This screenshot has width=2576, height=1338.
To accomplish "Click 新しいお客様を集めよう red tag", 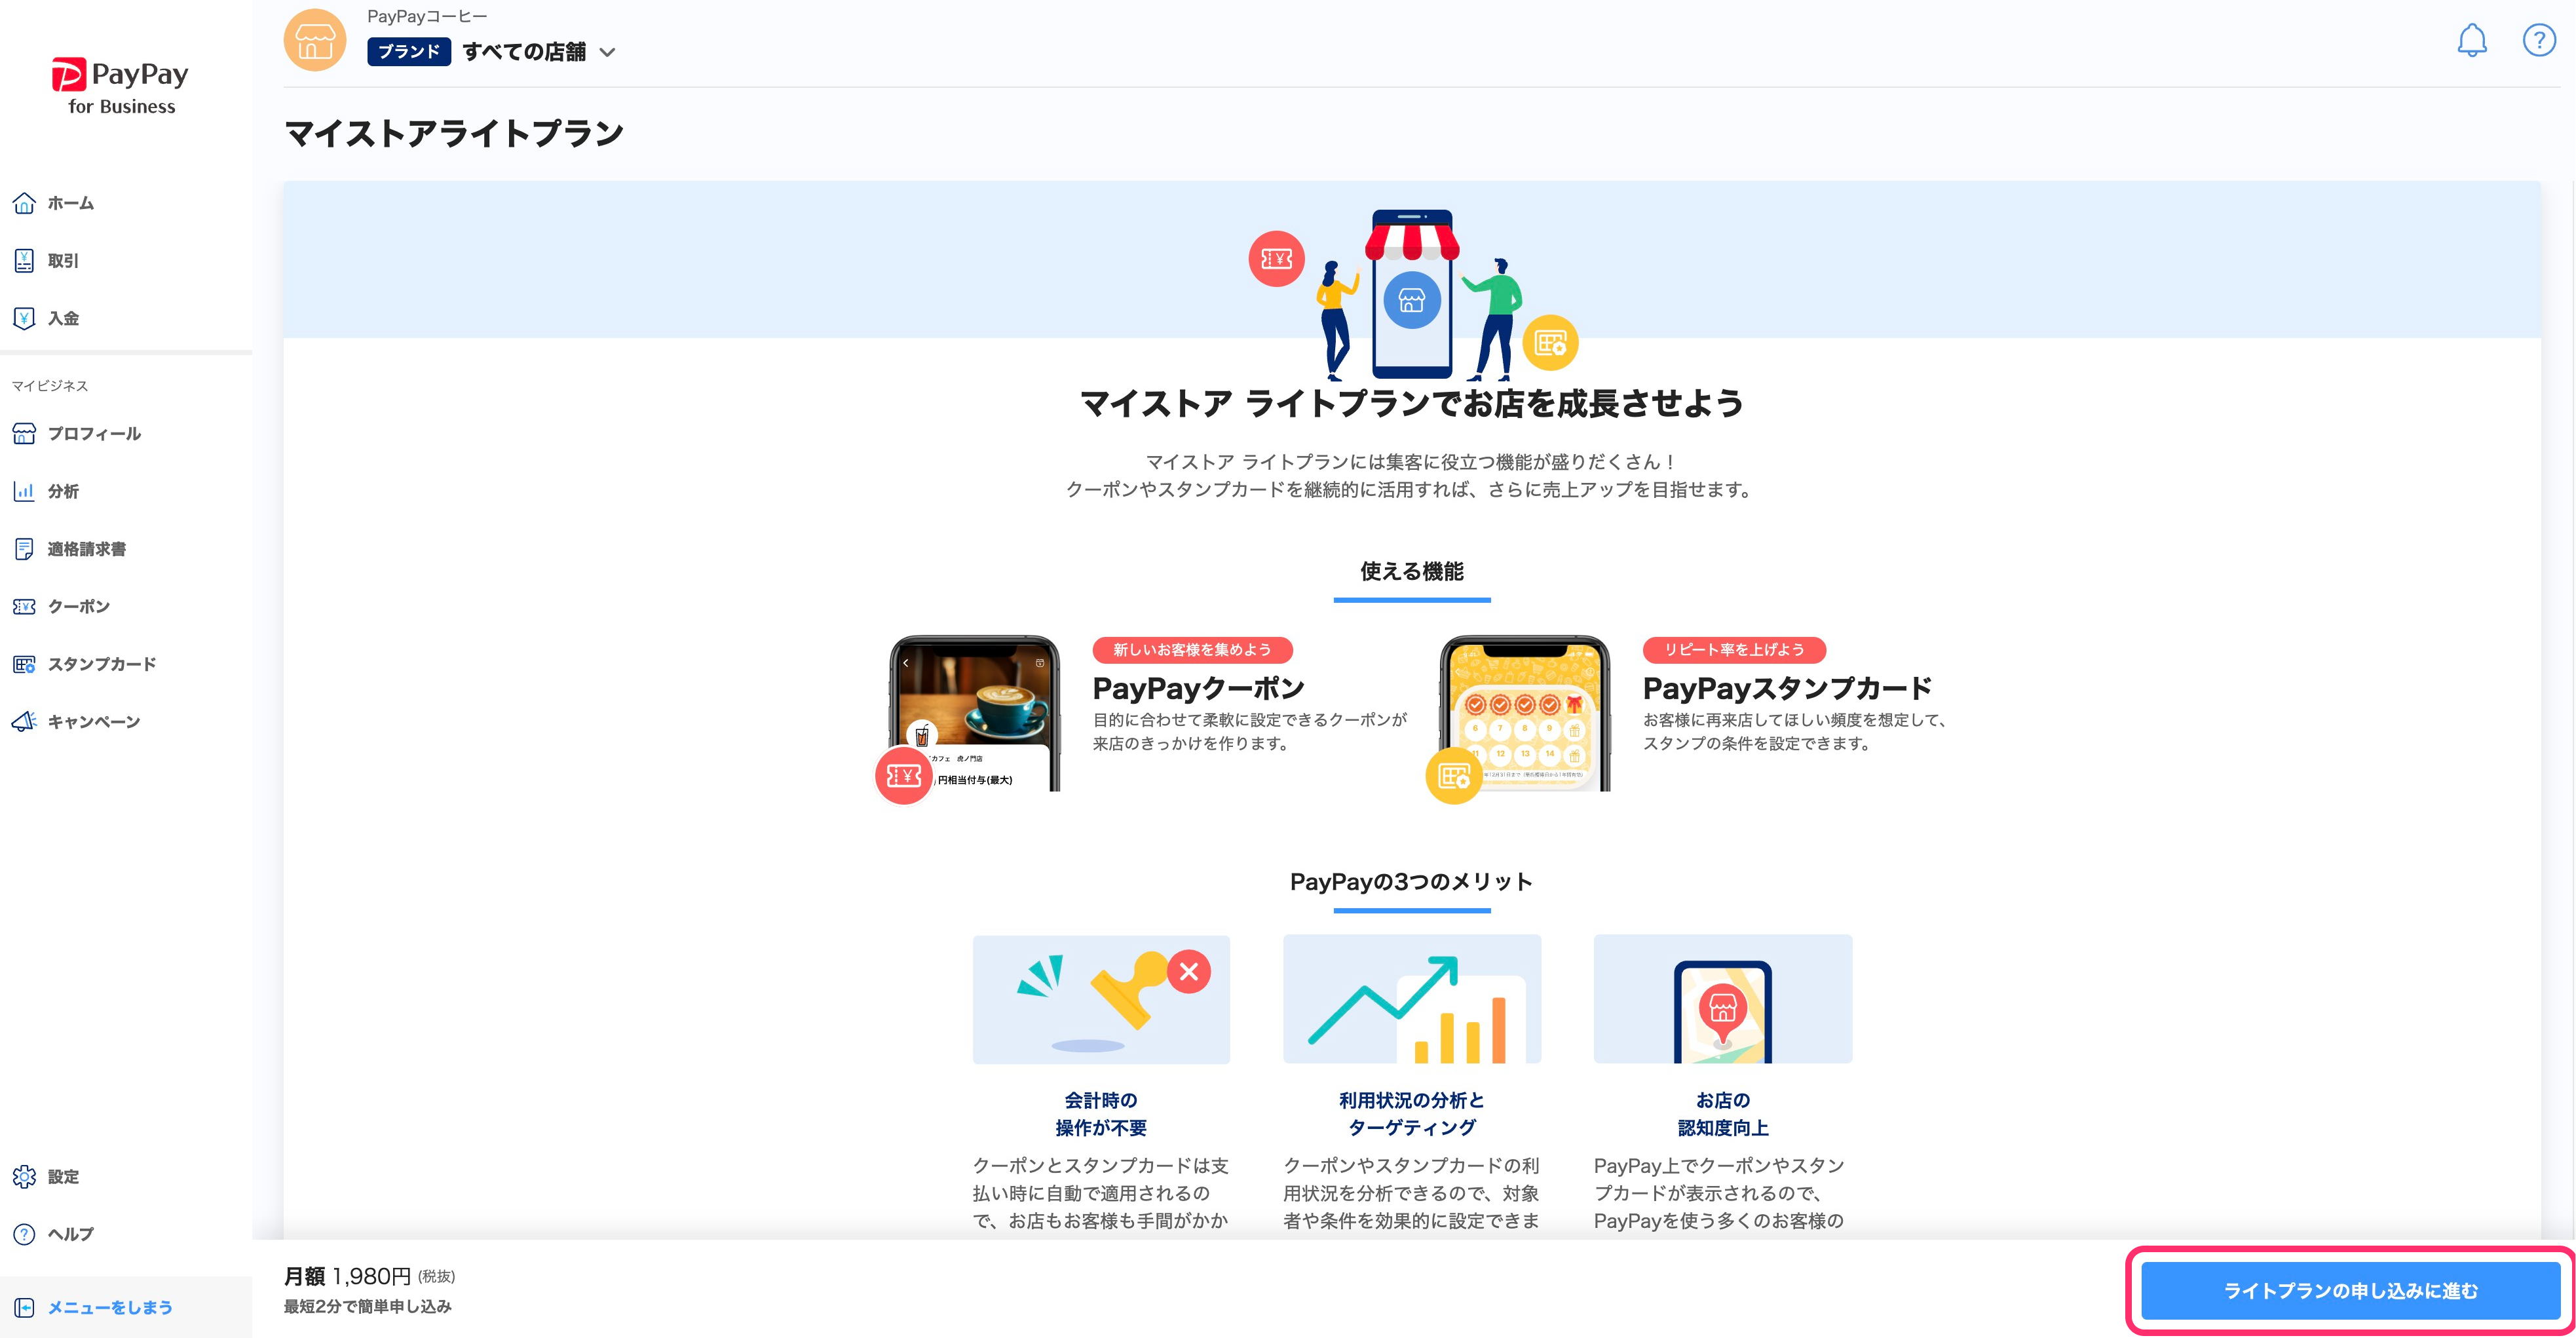I will click(x=1192, y=650).
